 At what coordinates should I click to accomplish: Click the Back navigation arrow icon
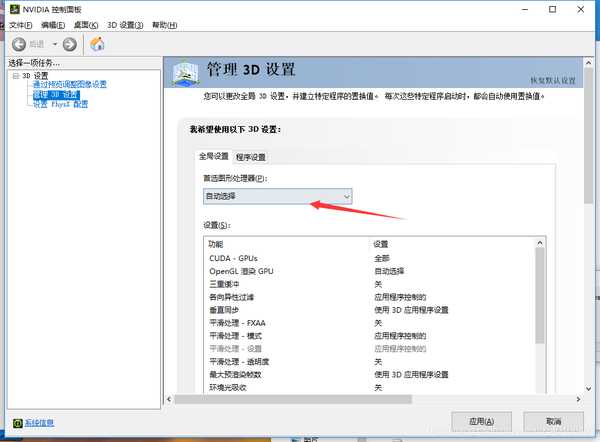[x=19, y=44]
